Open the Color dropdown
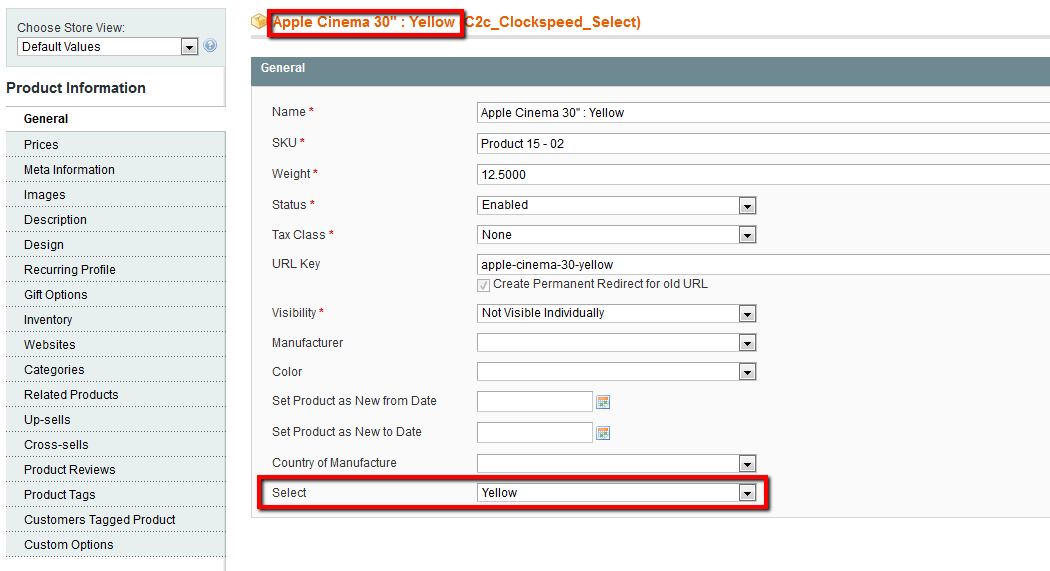 (616, 372)
